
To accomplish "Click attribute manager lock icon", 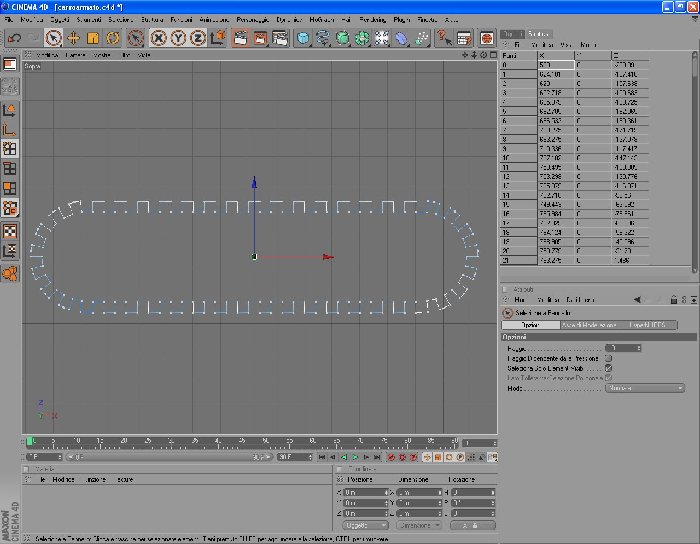I will pos(674,300).
